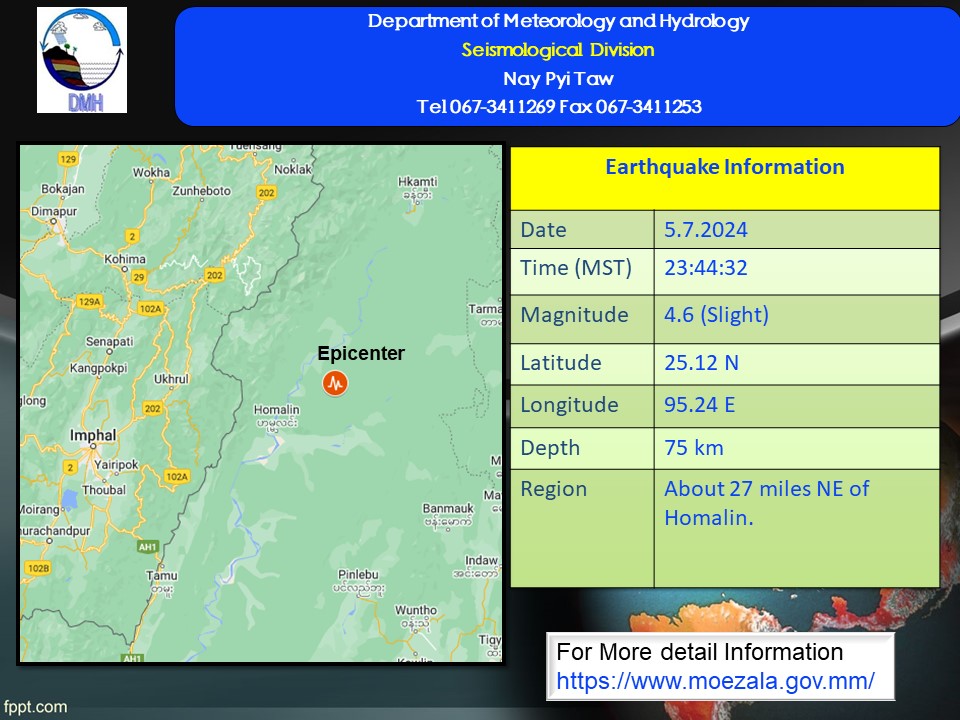Click the Banmauk label on the map
Screen dimensions: 960x720
click(x=448, y=508)
